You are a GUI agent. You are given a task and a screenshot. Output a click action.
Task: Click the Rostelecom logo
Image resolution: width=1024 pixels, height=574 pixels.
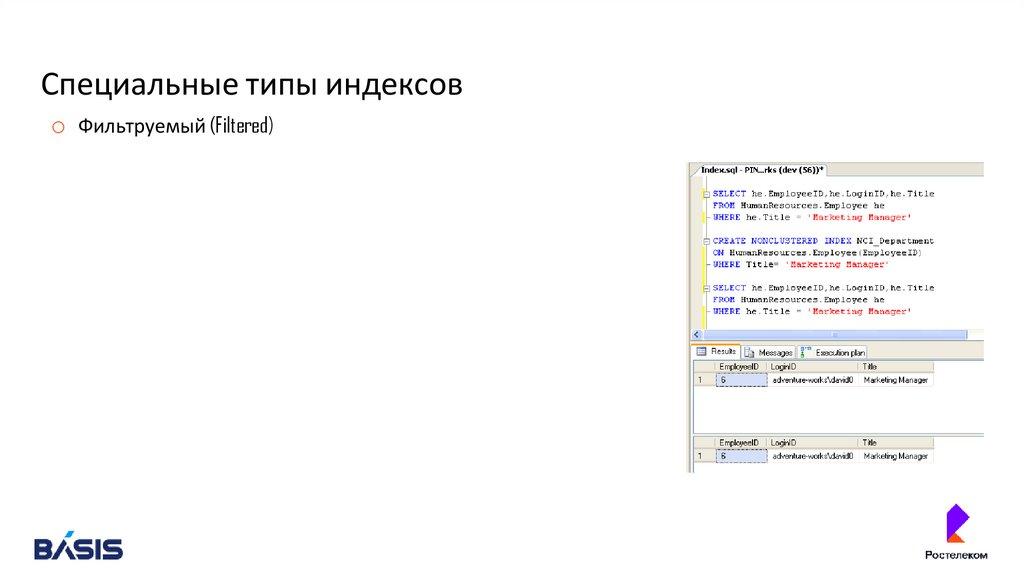pyautogui.click(x=957, y=533)
